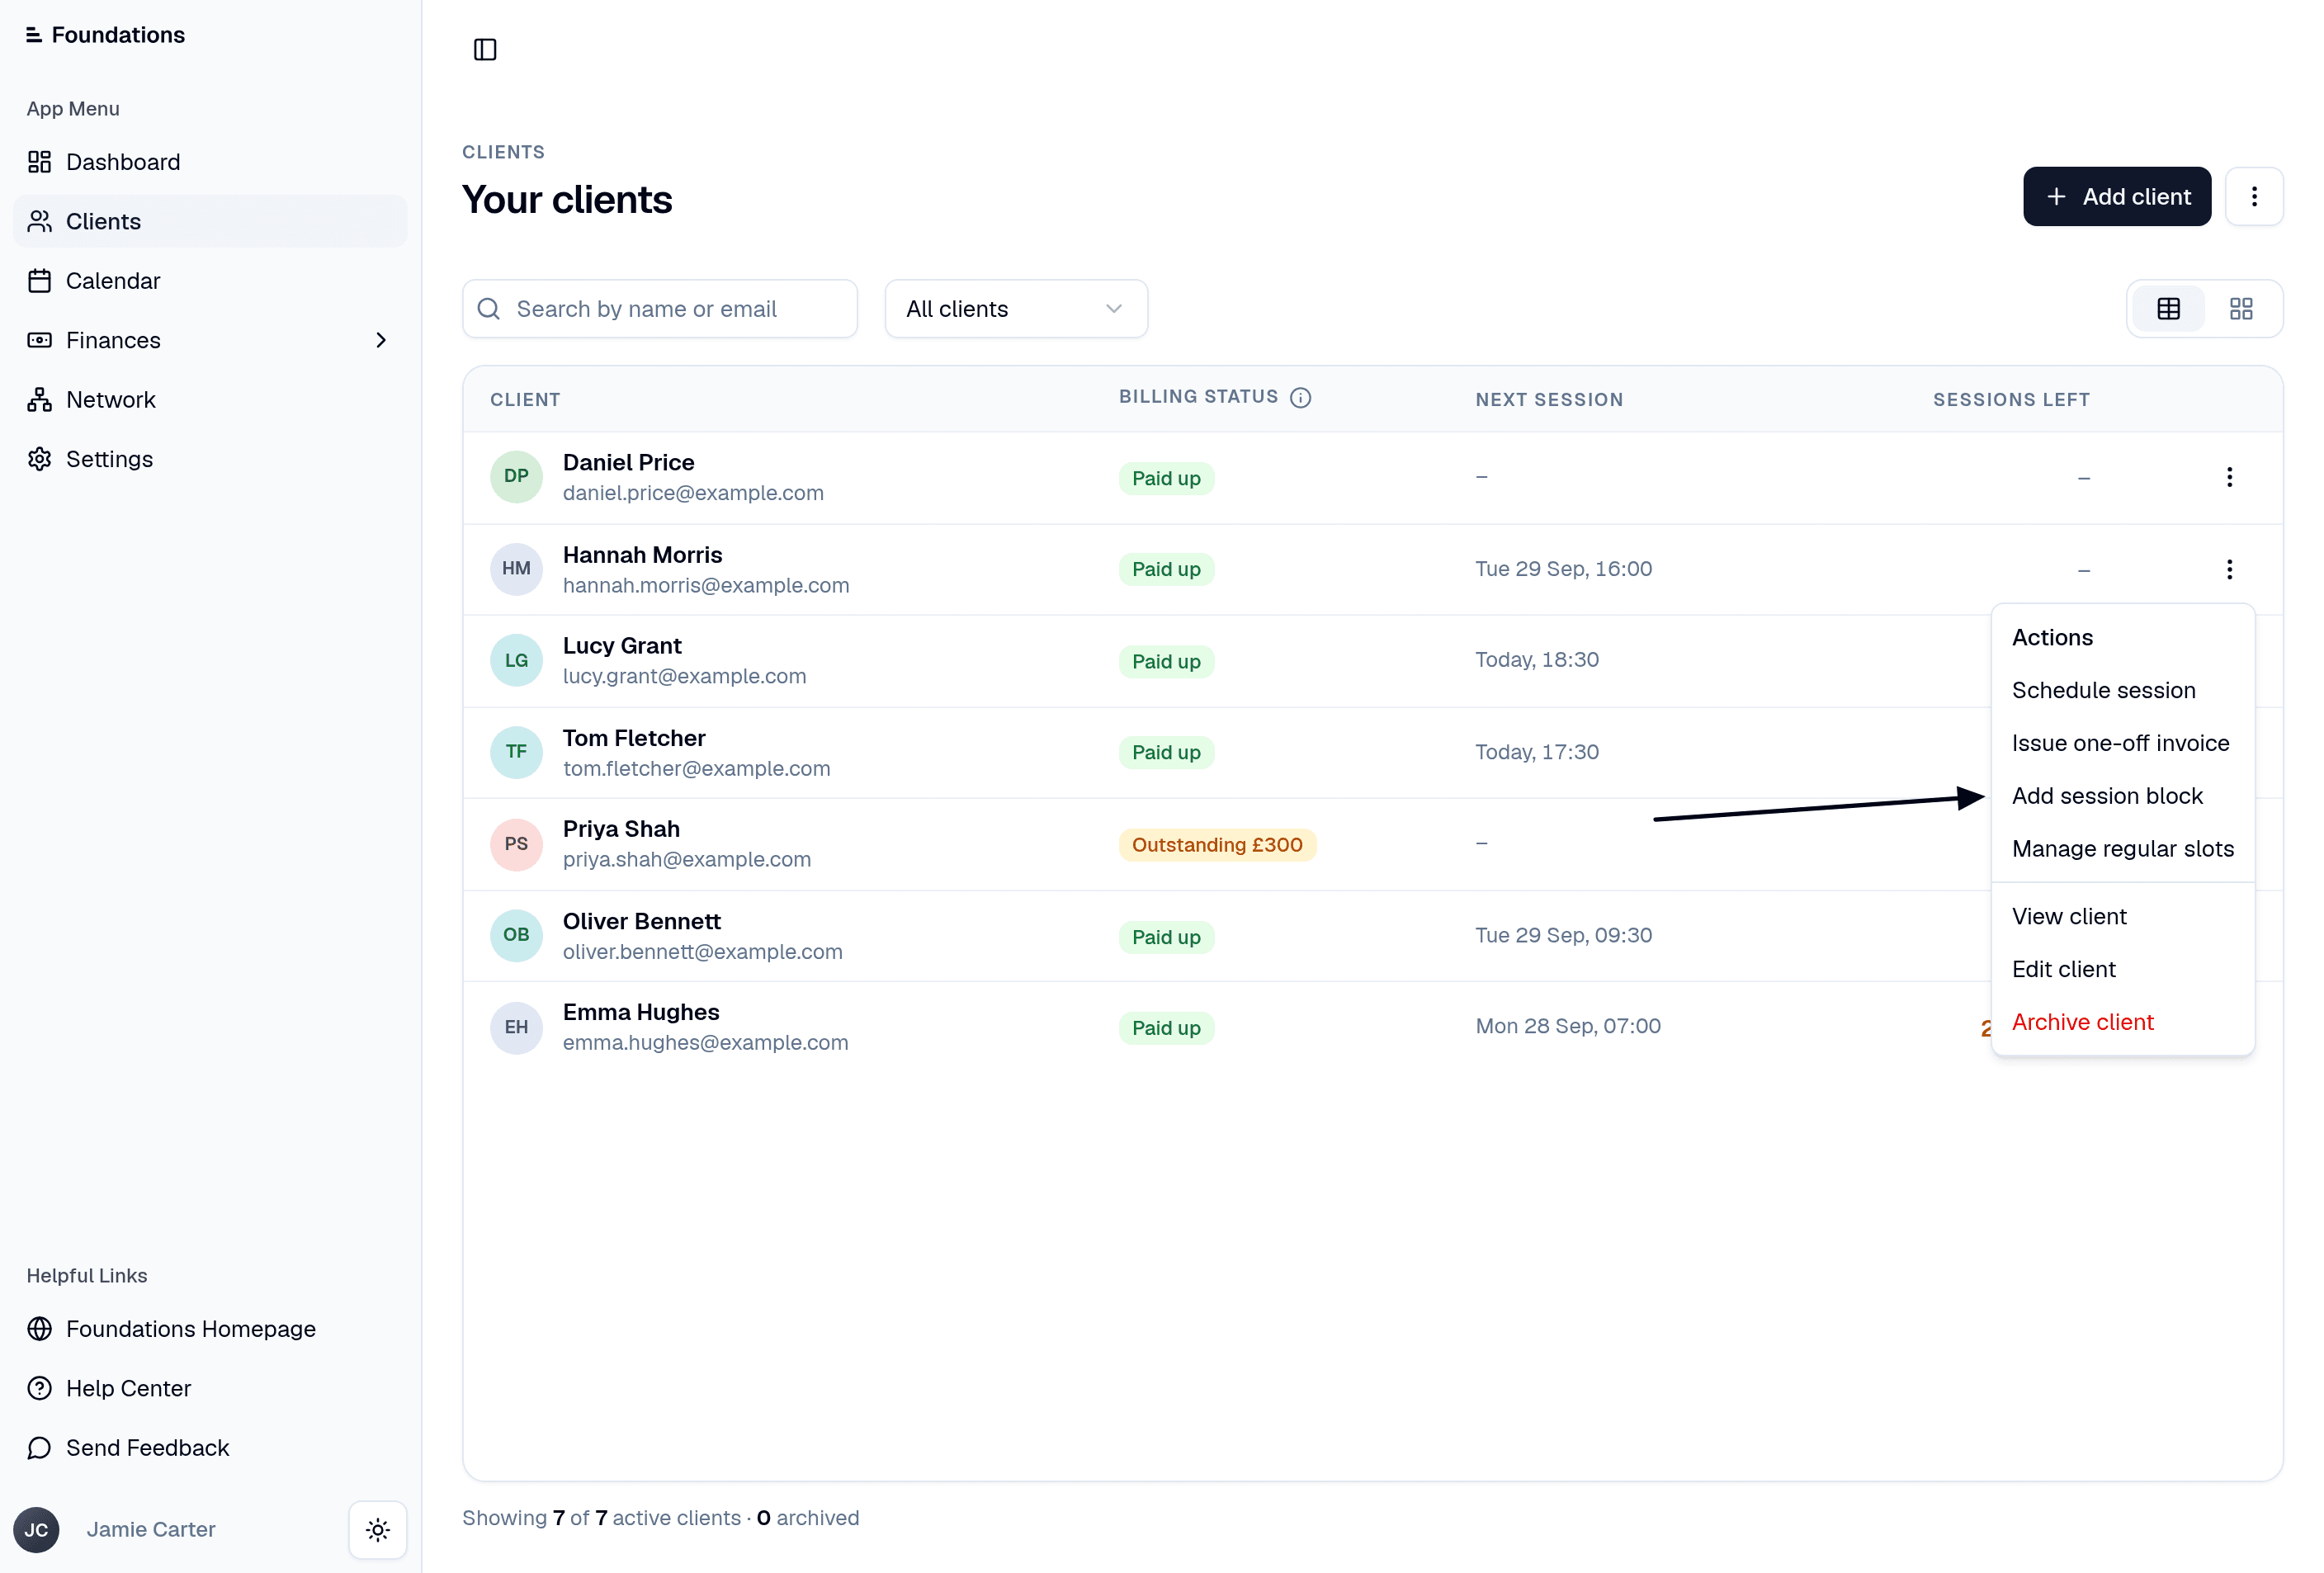The width and height of the screenshot is (2324, 1573).
Task: Toggle the light/dark theme button
Action: (x=378, y=1530)
